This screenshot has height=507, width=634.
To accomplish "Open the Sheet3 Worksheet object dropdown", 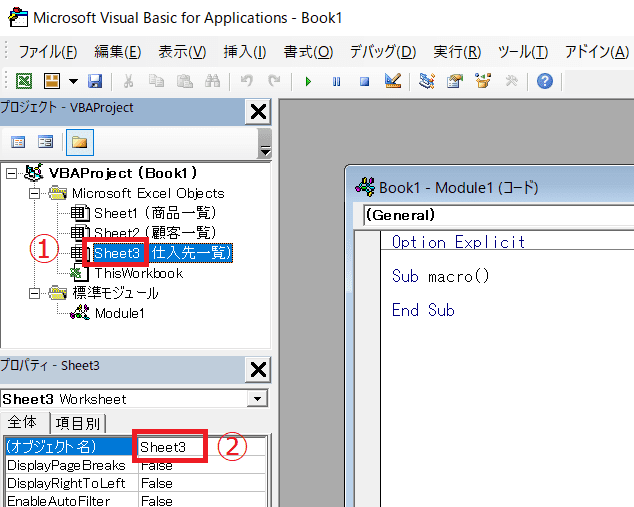I will click(259, 399).
